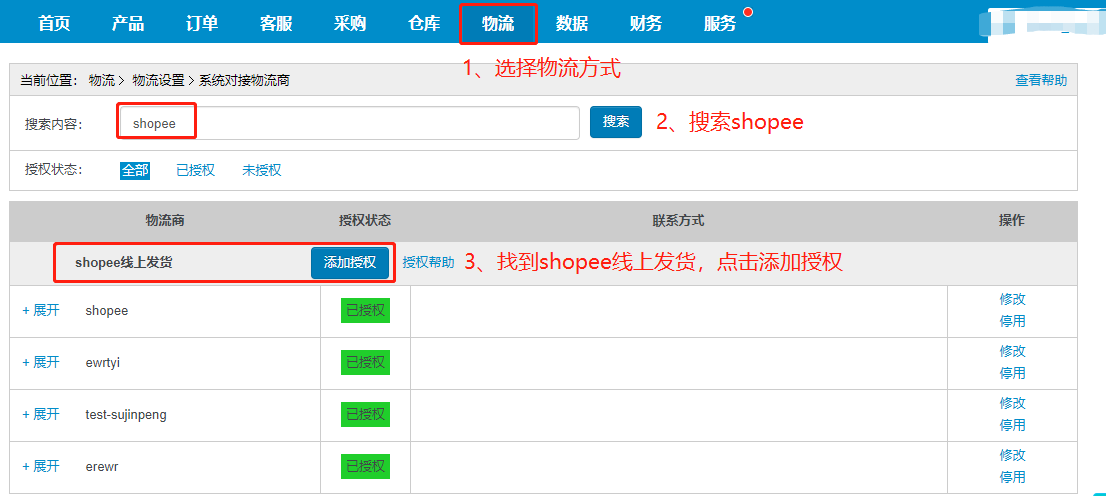Click the 物流 breadcrumb link
Screen dimensions: 1106x496
pos(102,80)
